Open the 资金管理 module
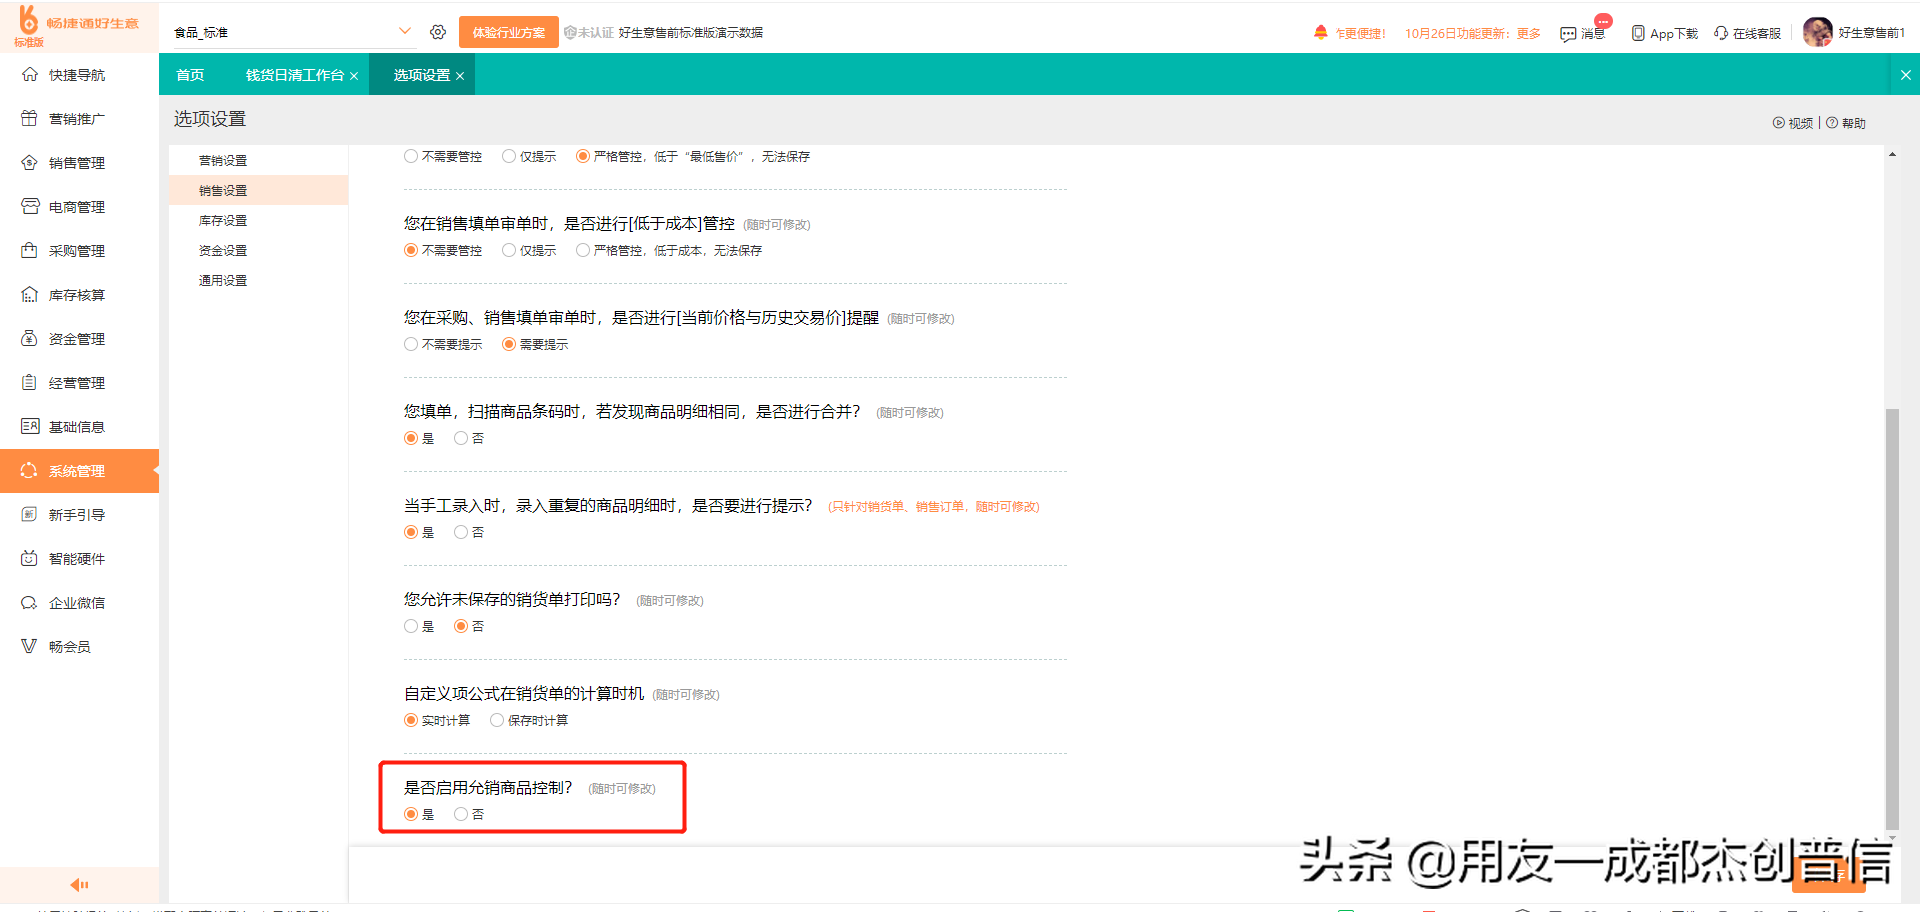The image size is (1920, 912). [x=62, y=338]
